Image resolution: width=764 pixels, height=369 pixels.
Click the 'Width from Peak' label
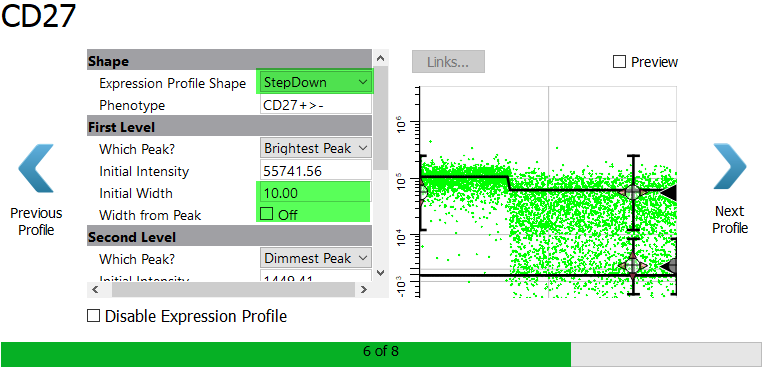click(x=150, y=215)
